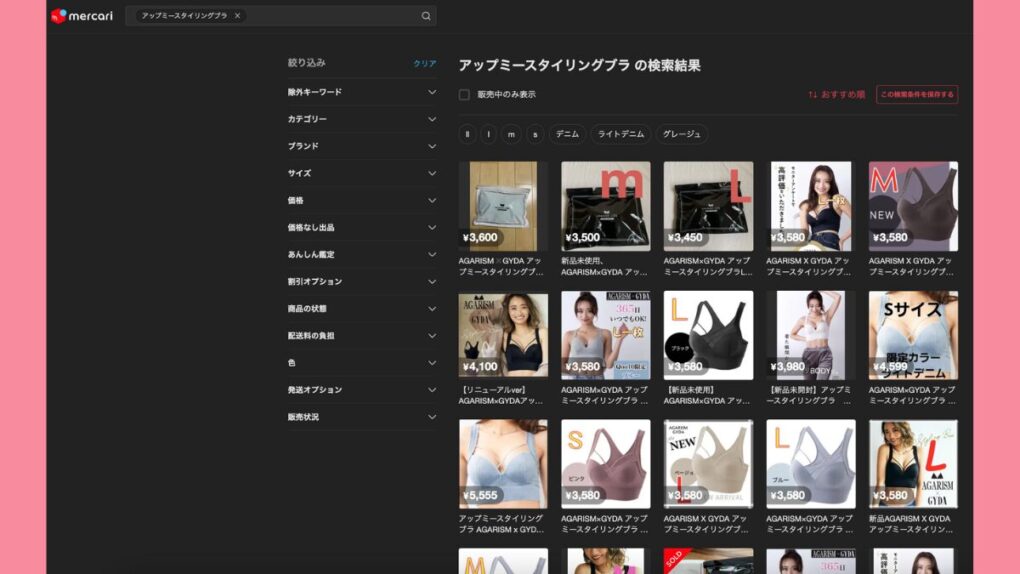Select the ll size chip
The width and height of the screenshot is (1020, 574).
pyautogui.click(x=467, y=134)
